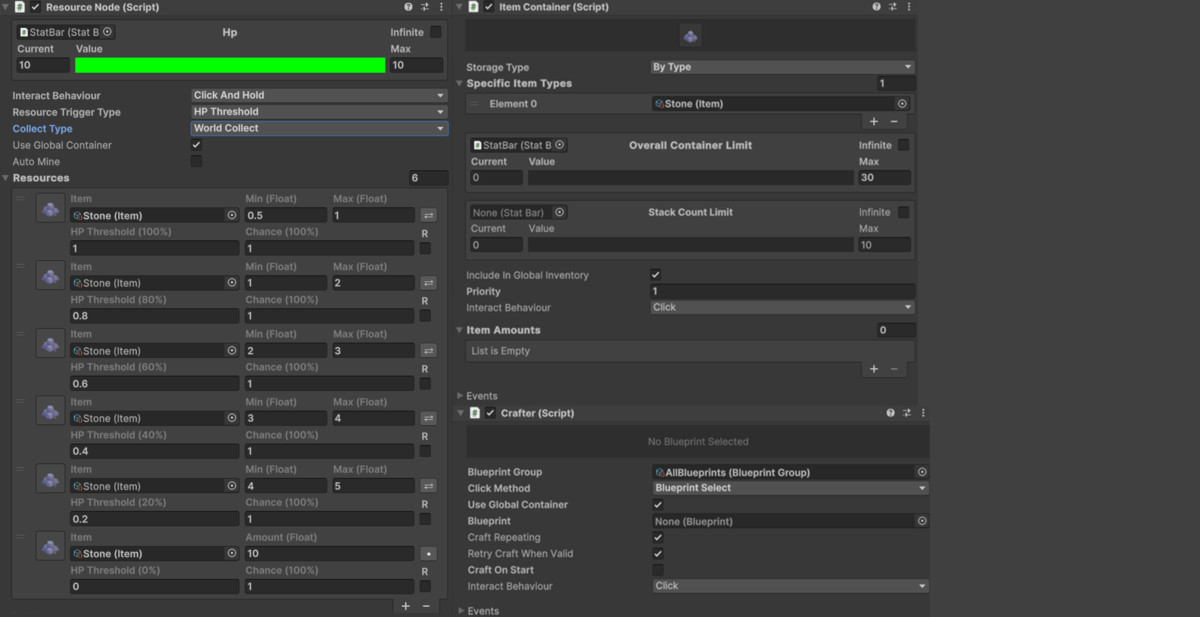Open the None Blueprint object picker
The width and height of the screenshot is (1200, 617).
click(921, 521)
